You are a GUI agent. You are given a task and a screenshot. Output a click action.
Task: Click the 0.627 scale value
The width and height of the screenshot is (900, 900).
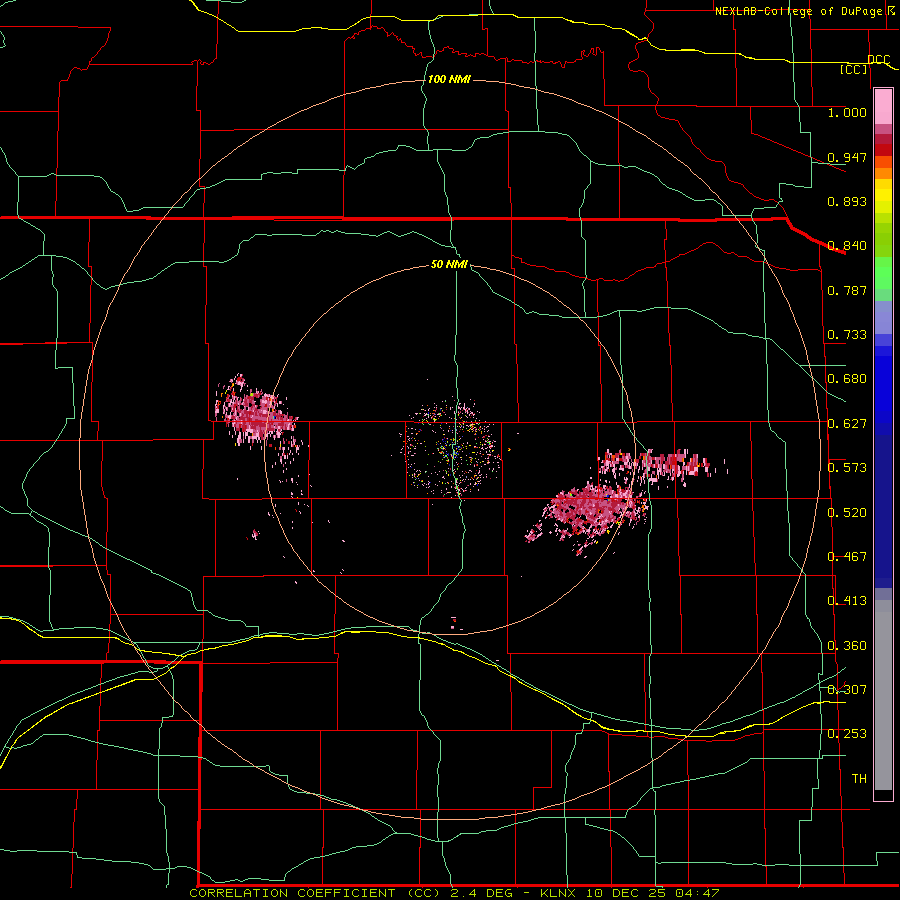pos(847,424)
